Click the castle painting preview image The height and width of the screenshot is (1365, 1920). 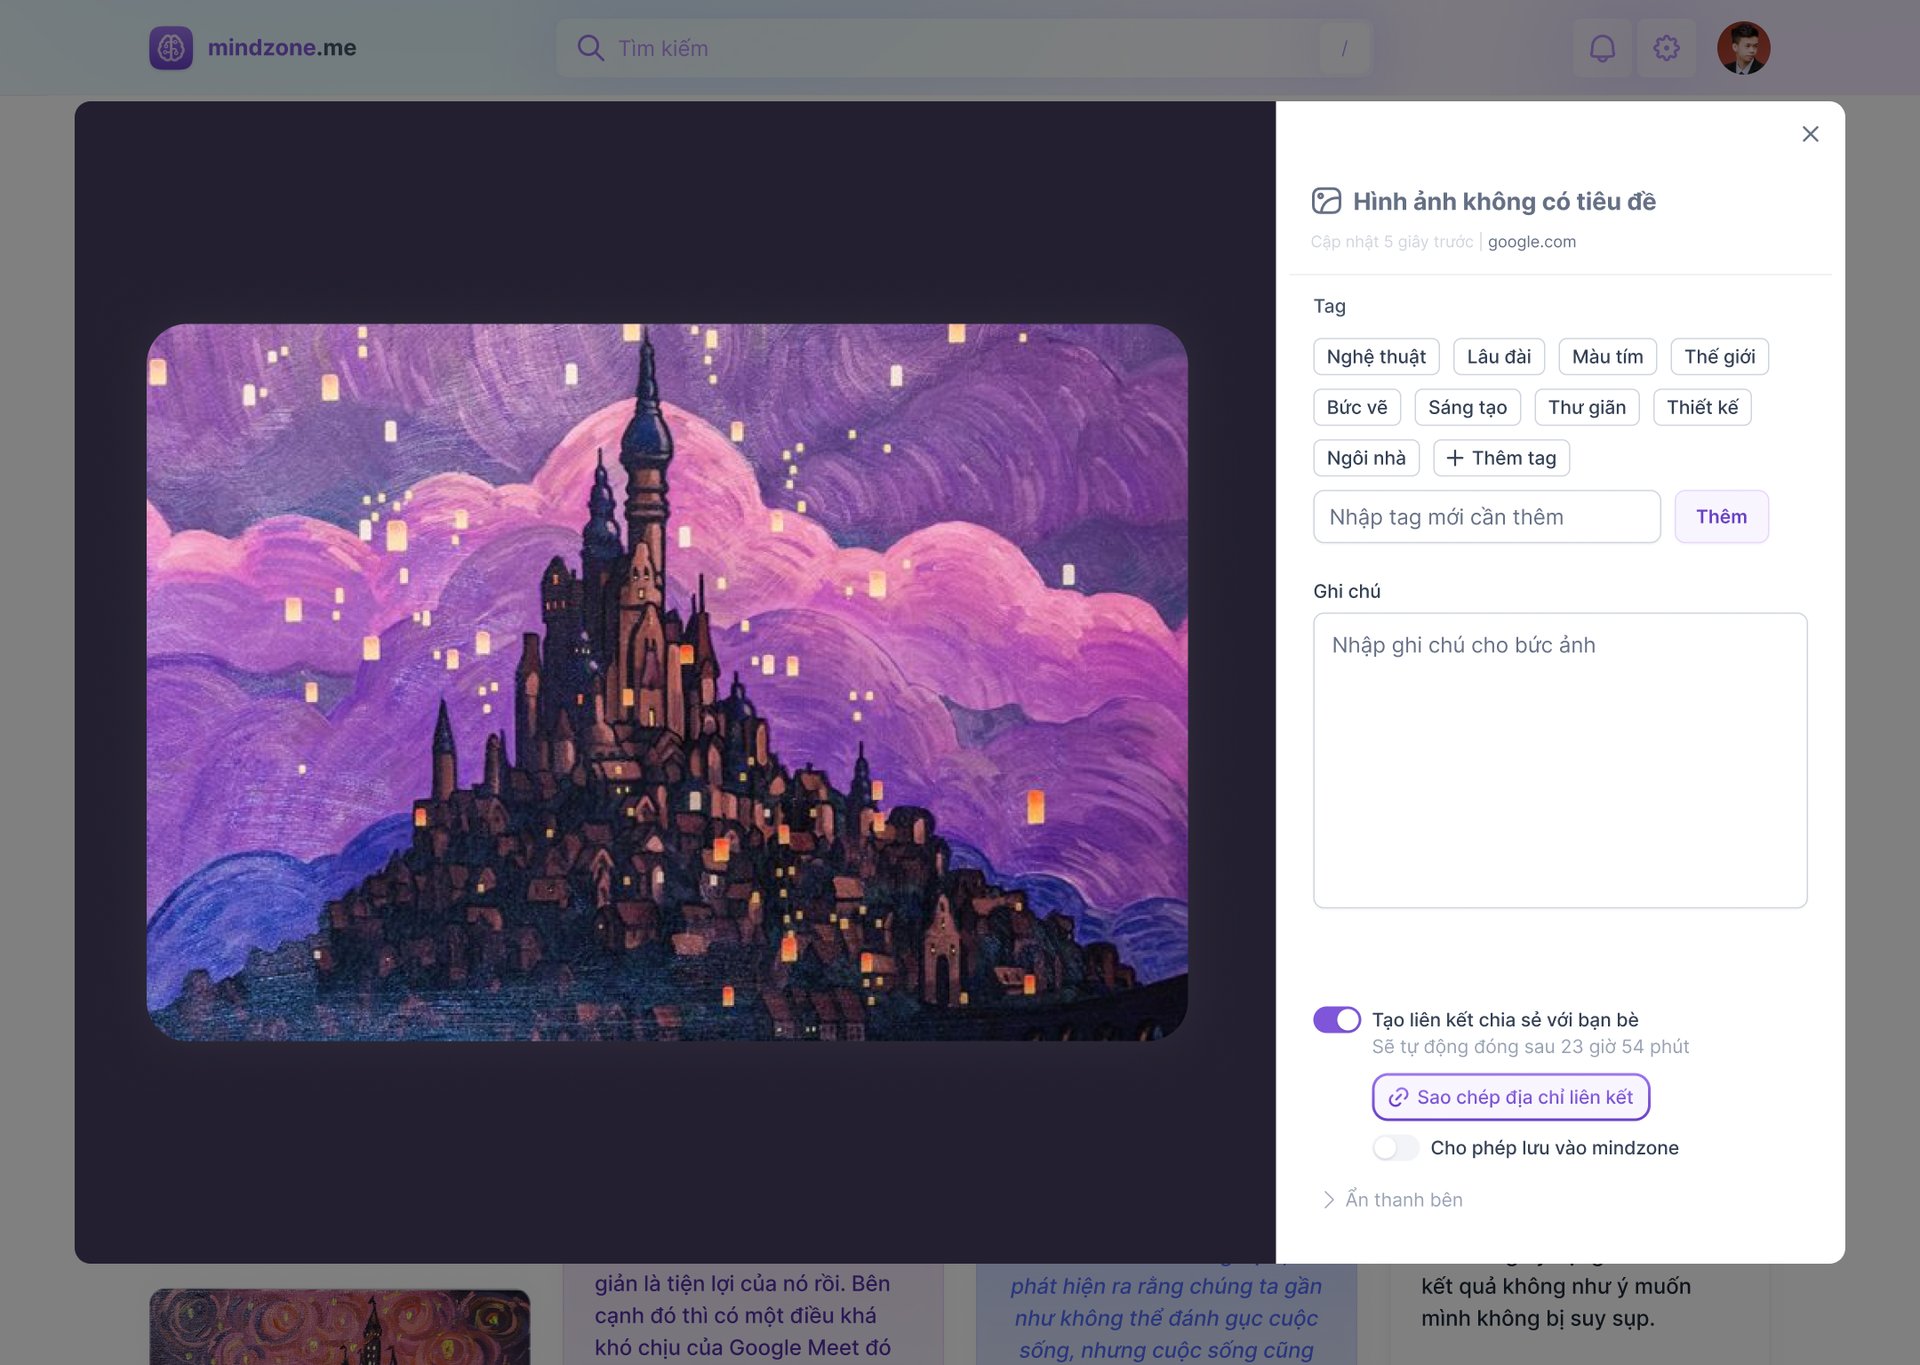click(667, 682)
